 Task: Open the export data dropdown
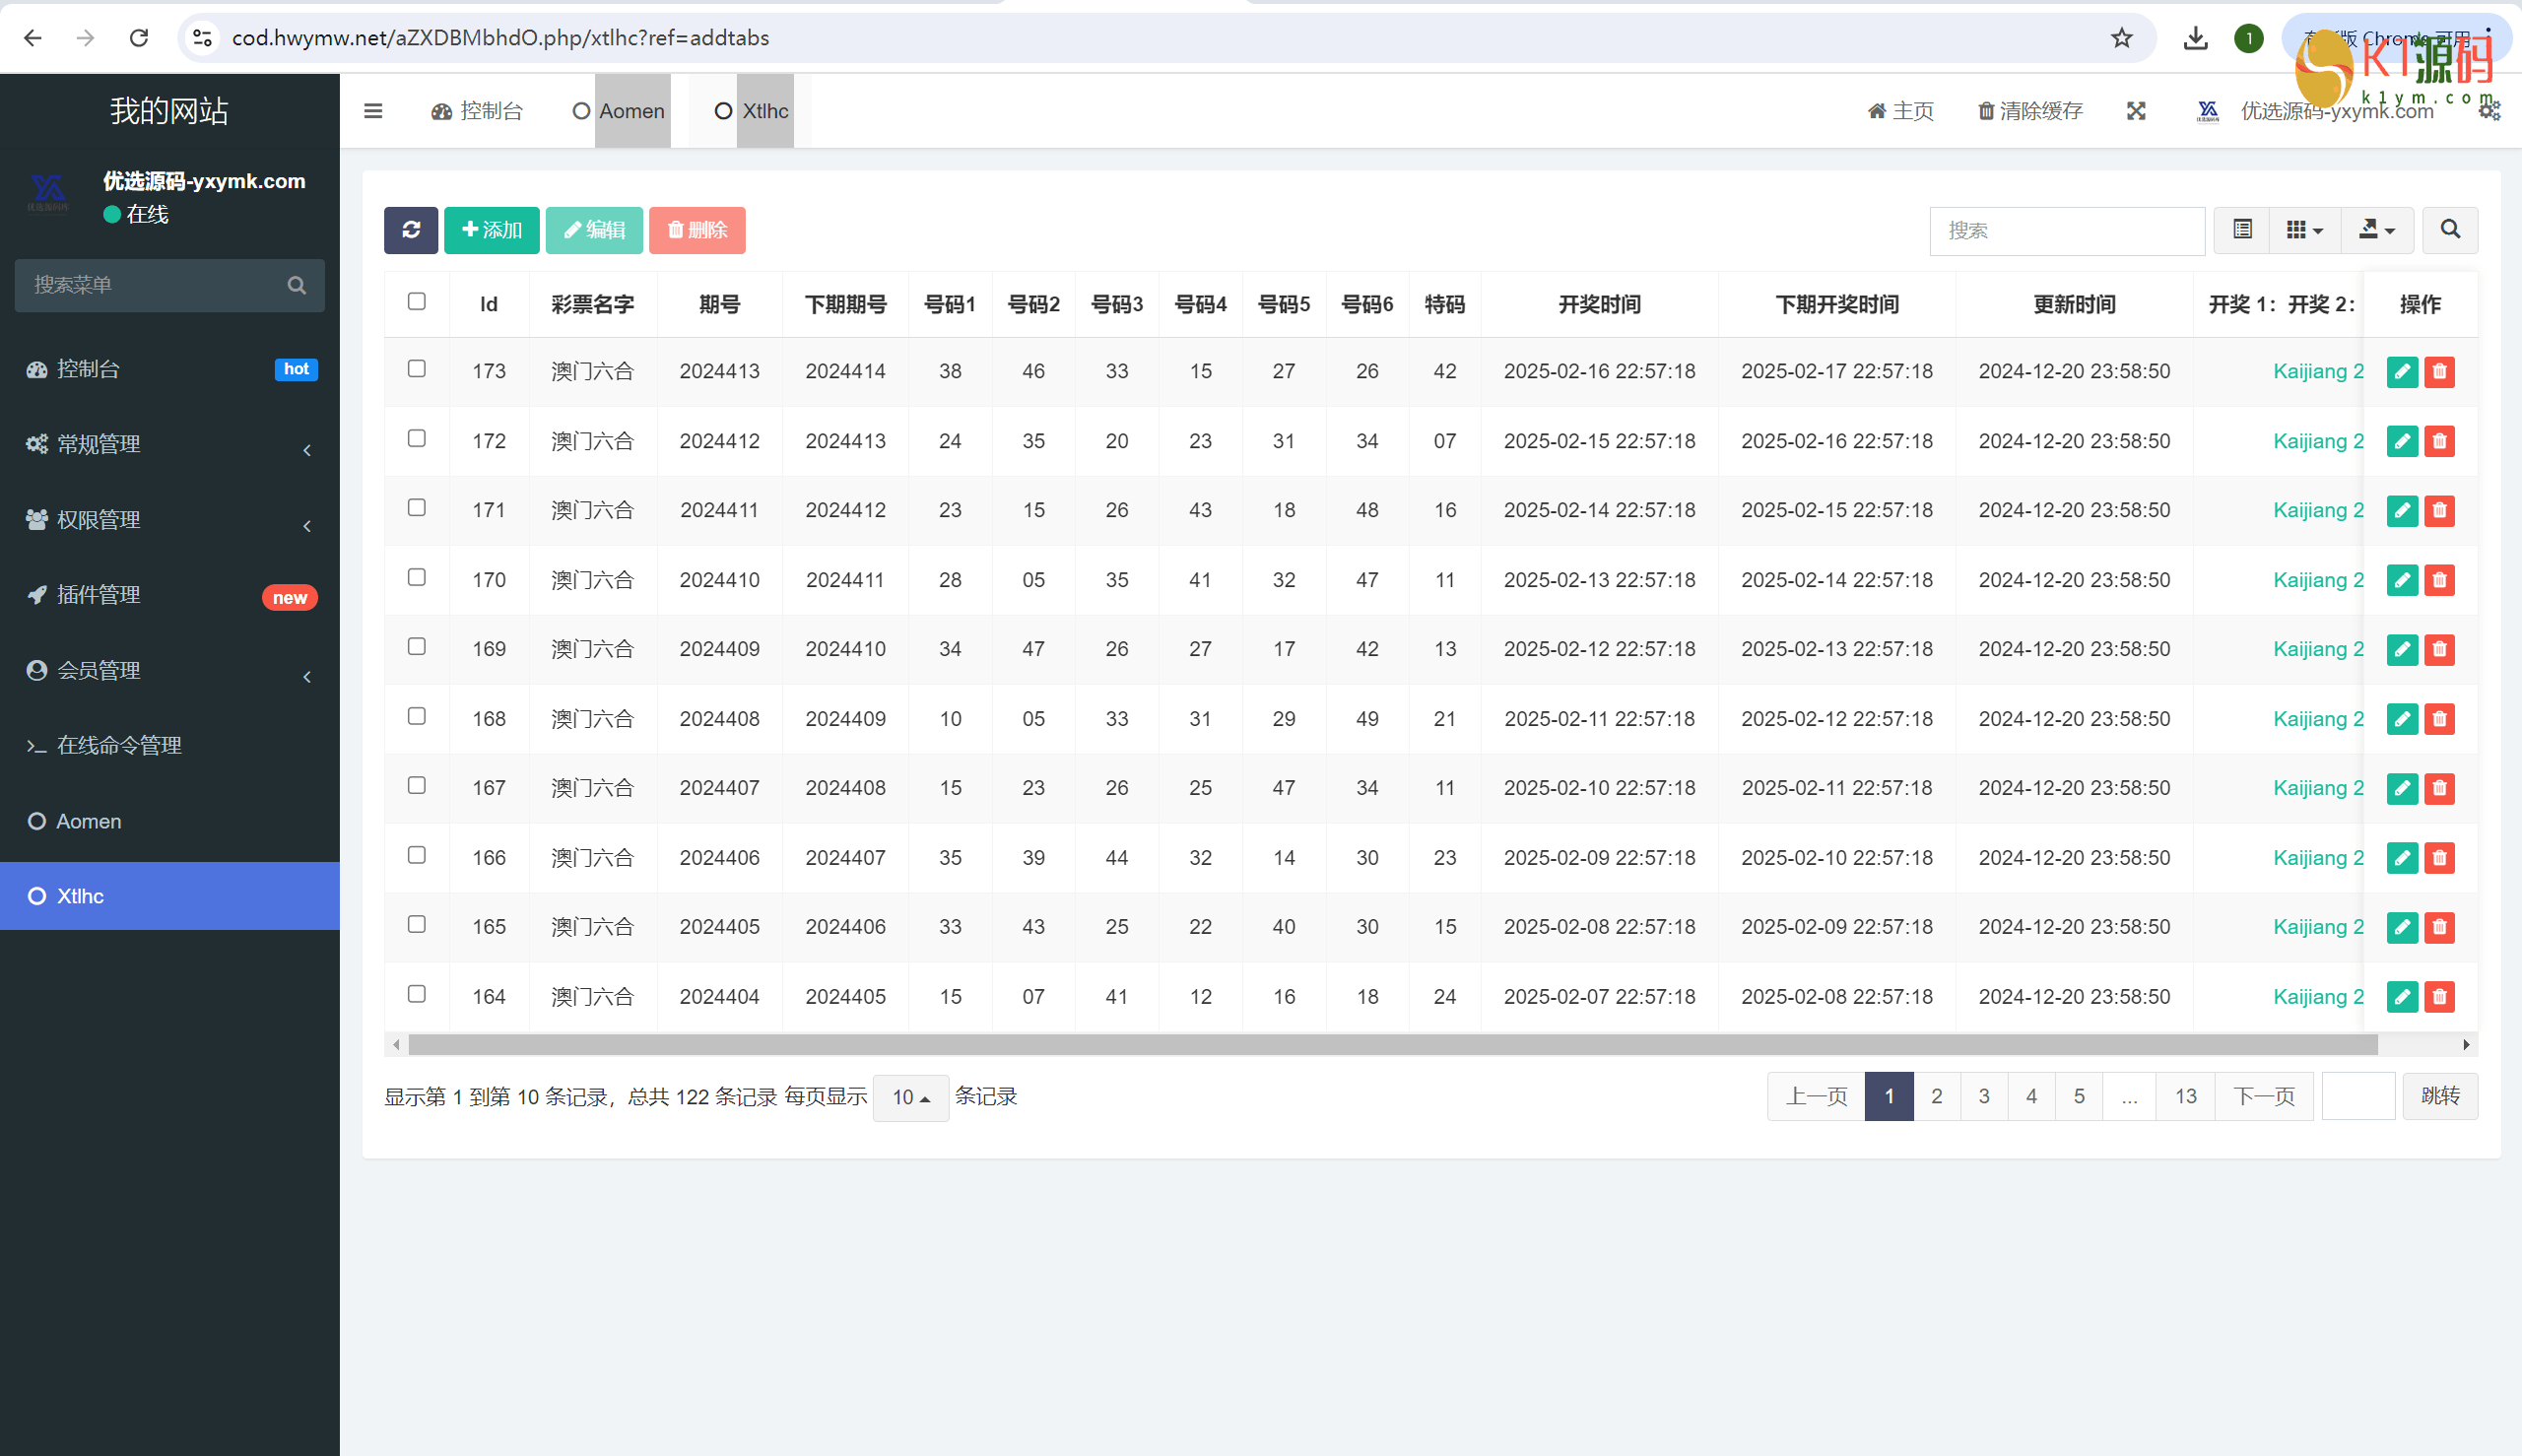point(2376,230)
